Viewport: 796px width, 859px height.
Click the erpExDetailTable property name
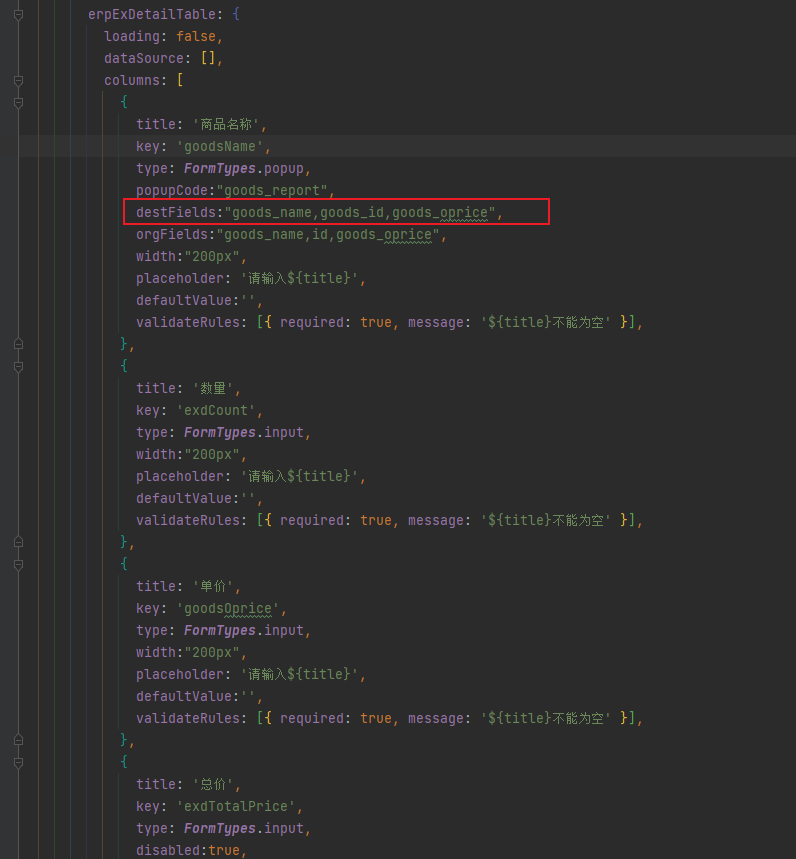152,14
